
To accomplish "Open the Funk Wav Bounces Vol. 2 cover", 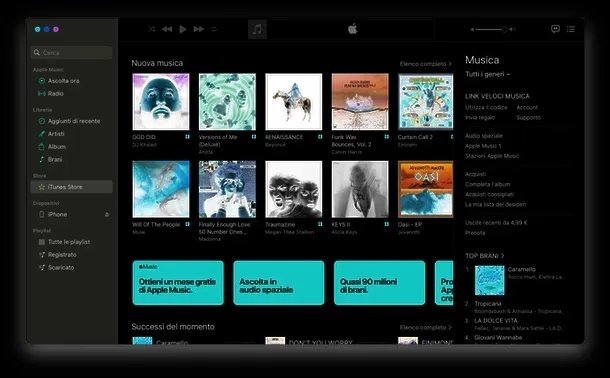I will tap(360, 102).
